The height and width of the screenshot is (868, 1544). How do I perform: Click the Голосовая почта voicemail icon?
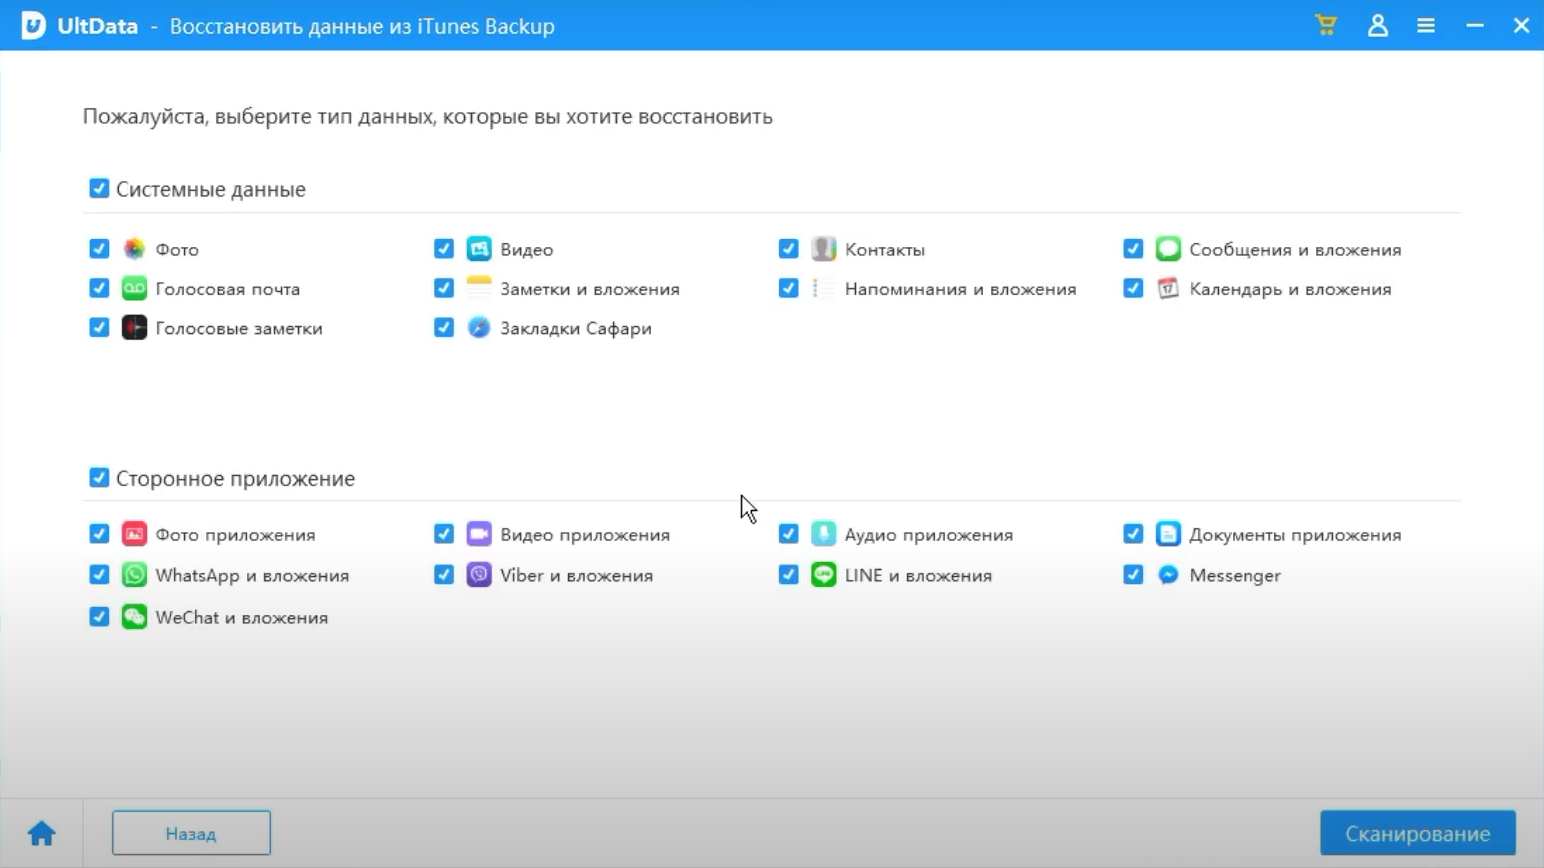click(134, 288)
